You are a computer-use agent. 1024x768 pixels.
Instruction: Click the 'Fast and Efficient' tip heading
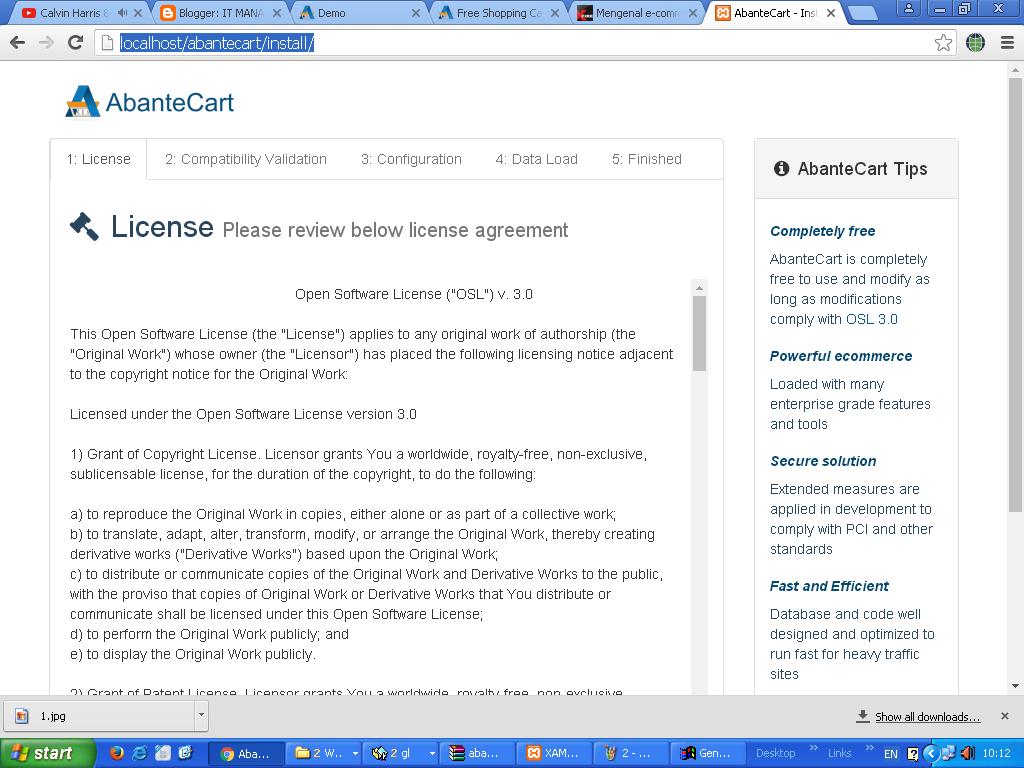829,586
